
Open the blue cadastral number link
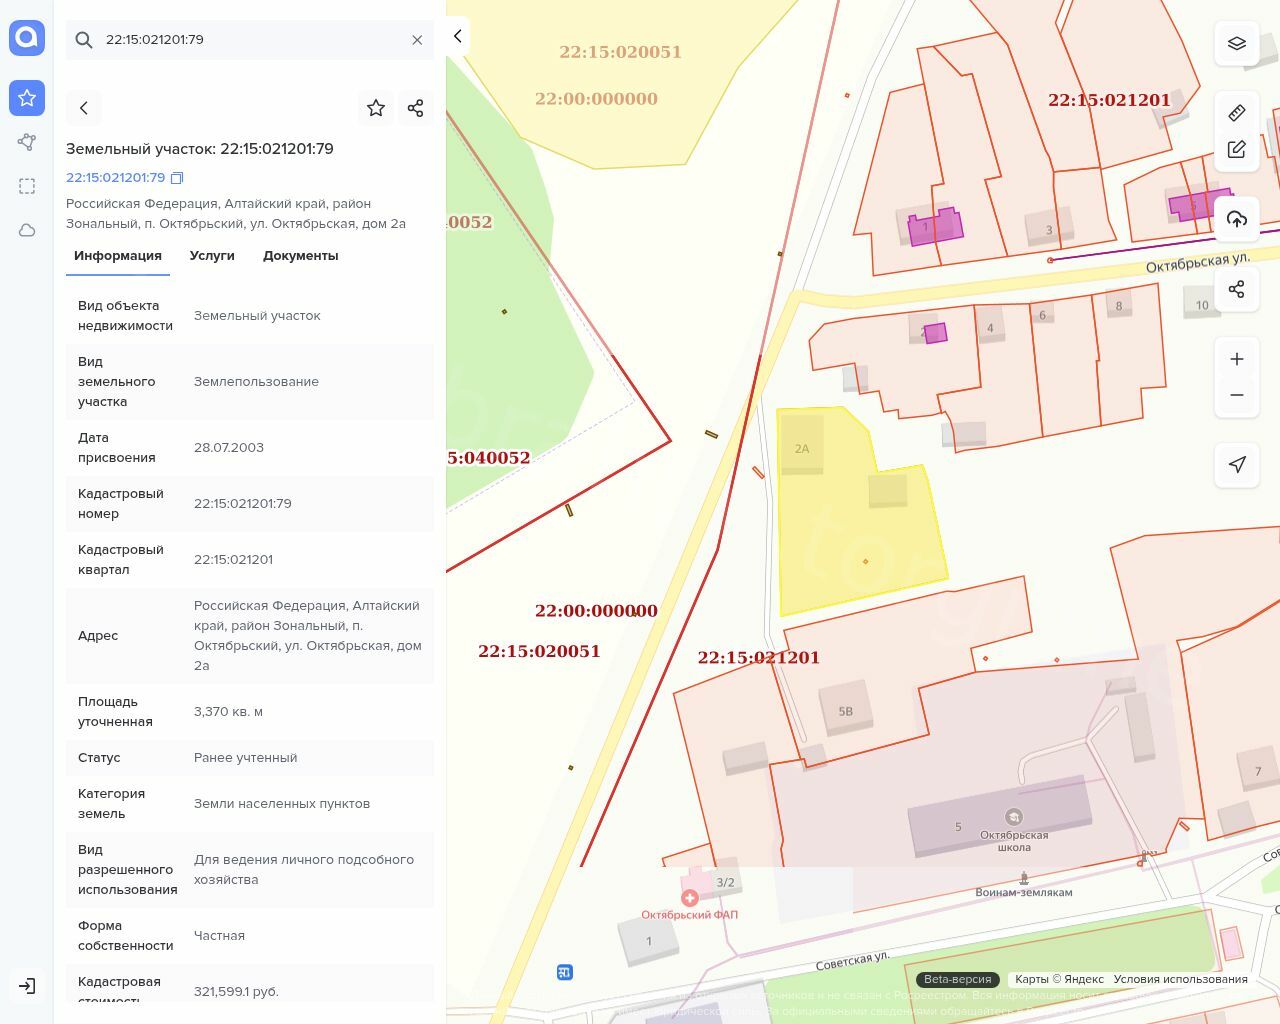pos(115,178)
